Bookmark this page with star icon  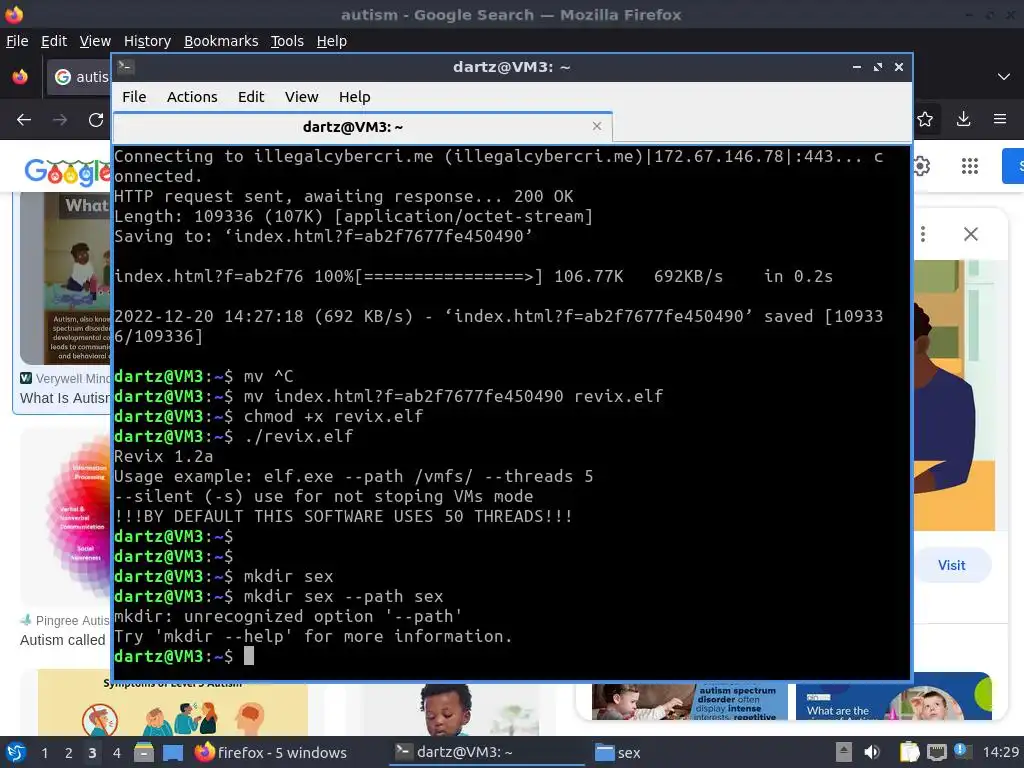pos(925,120)
